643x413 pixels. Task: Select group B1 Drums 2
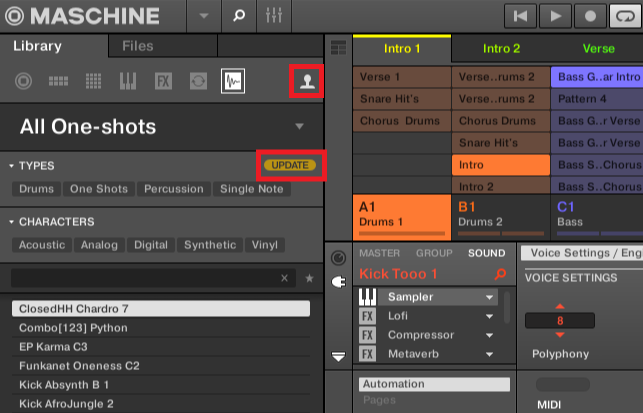click(x=501, y=217)
